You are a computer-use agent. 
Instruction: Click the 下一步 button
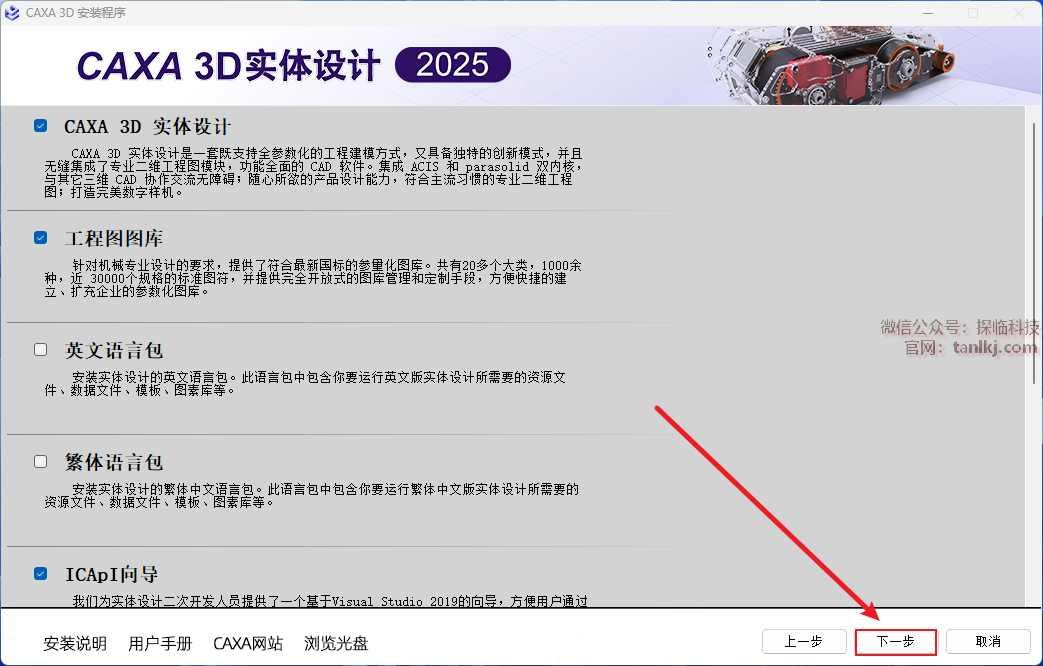point(895,642)
